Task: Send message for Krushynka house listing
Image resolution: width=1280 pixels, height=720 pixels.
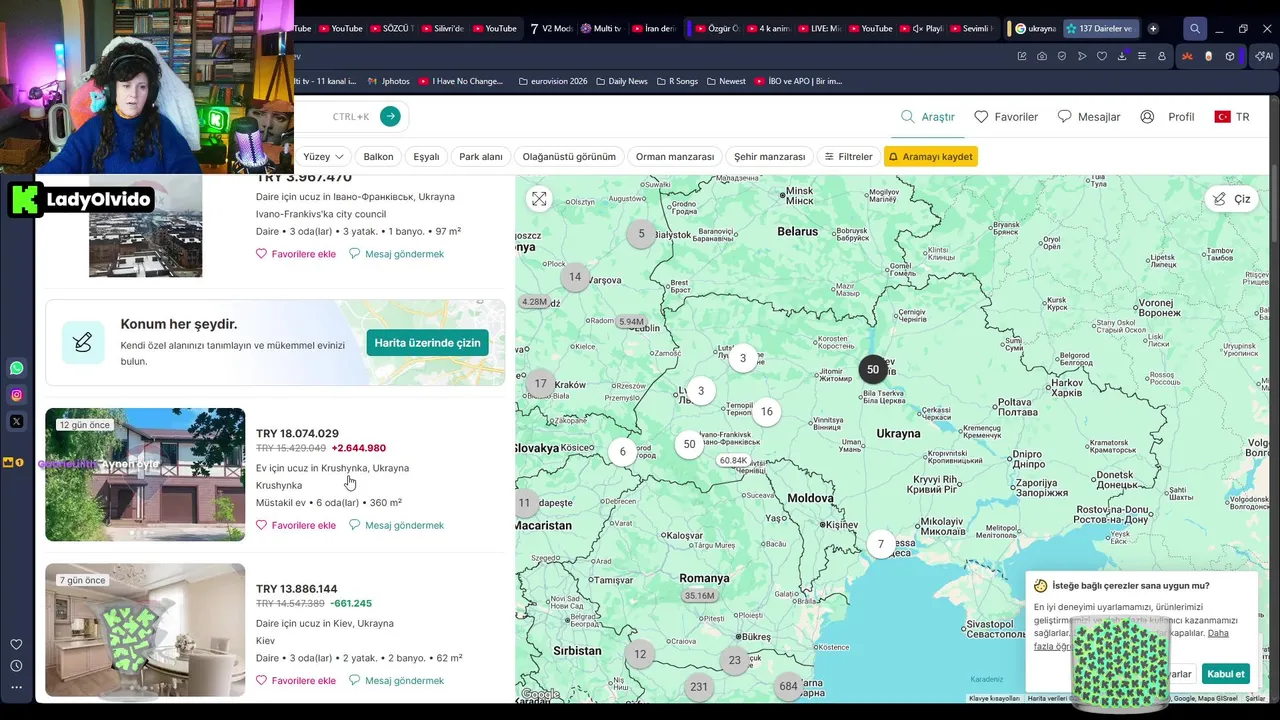Action: (x=396, y=525)
